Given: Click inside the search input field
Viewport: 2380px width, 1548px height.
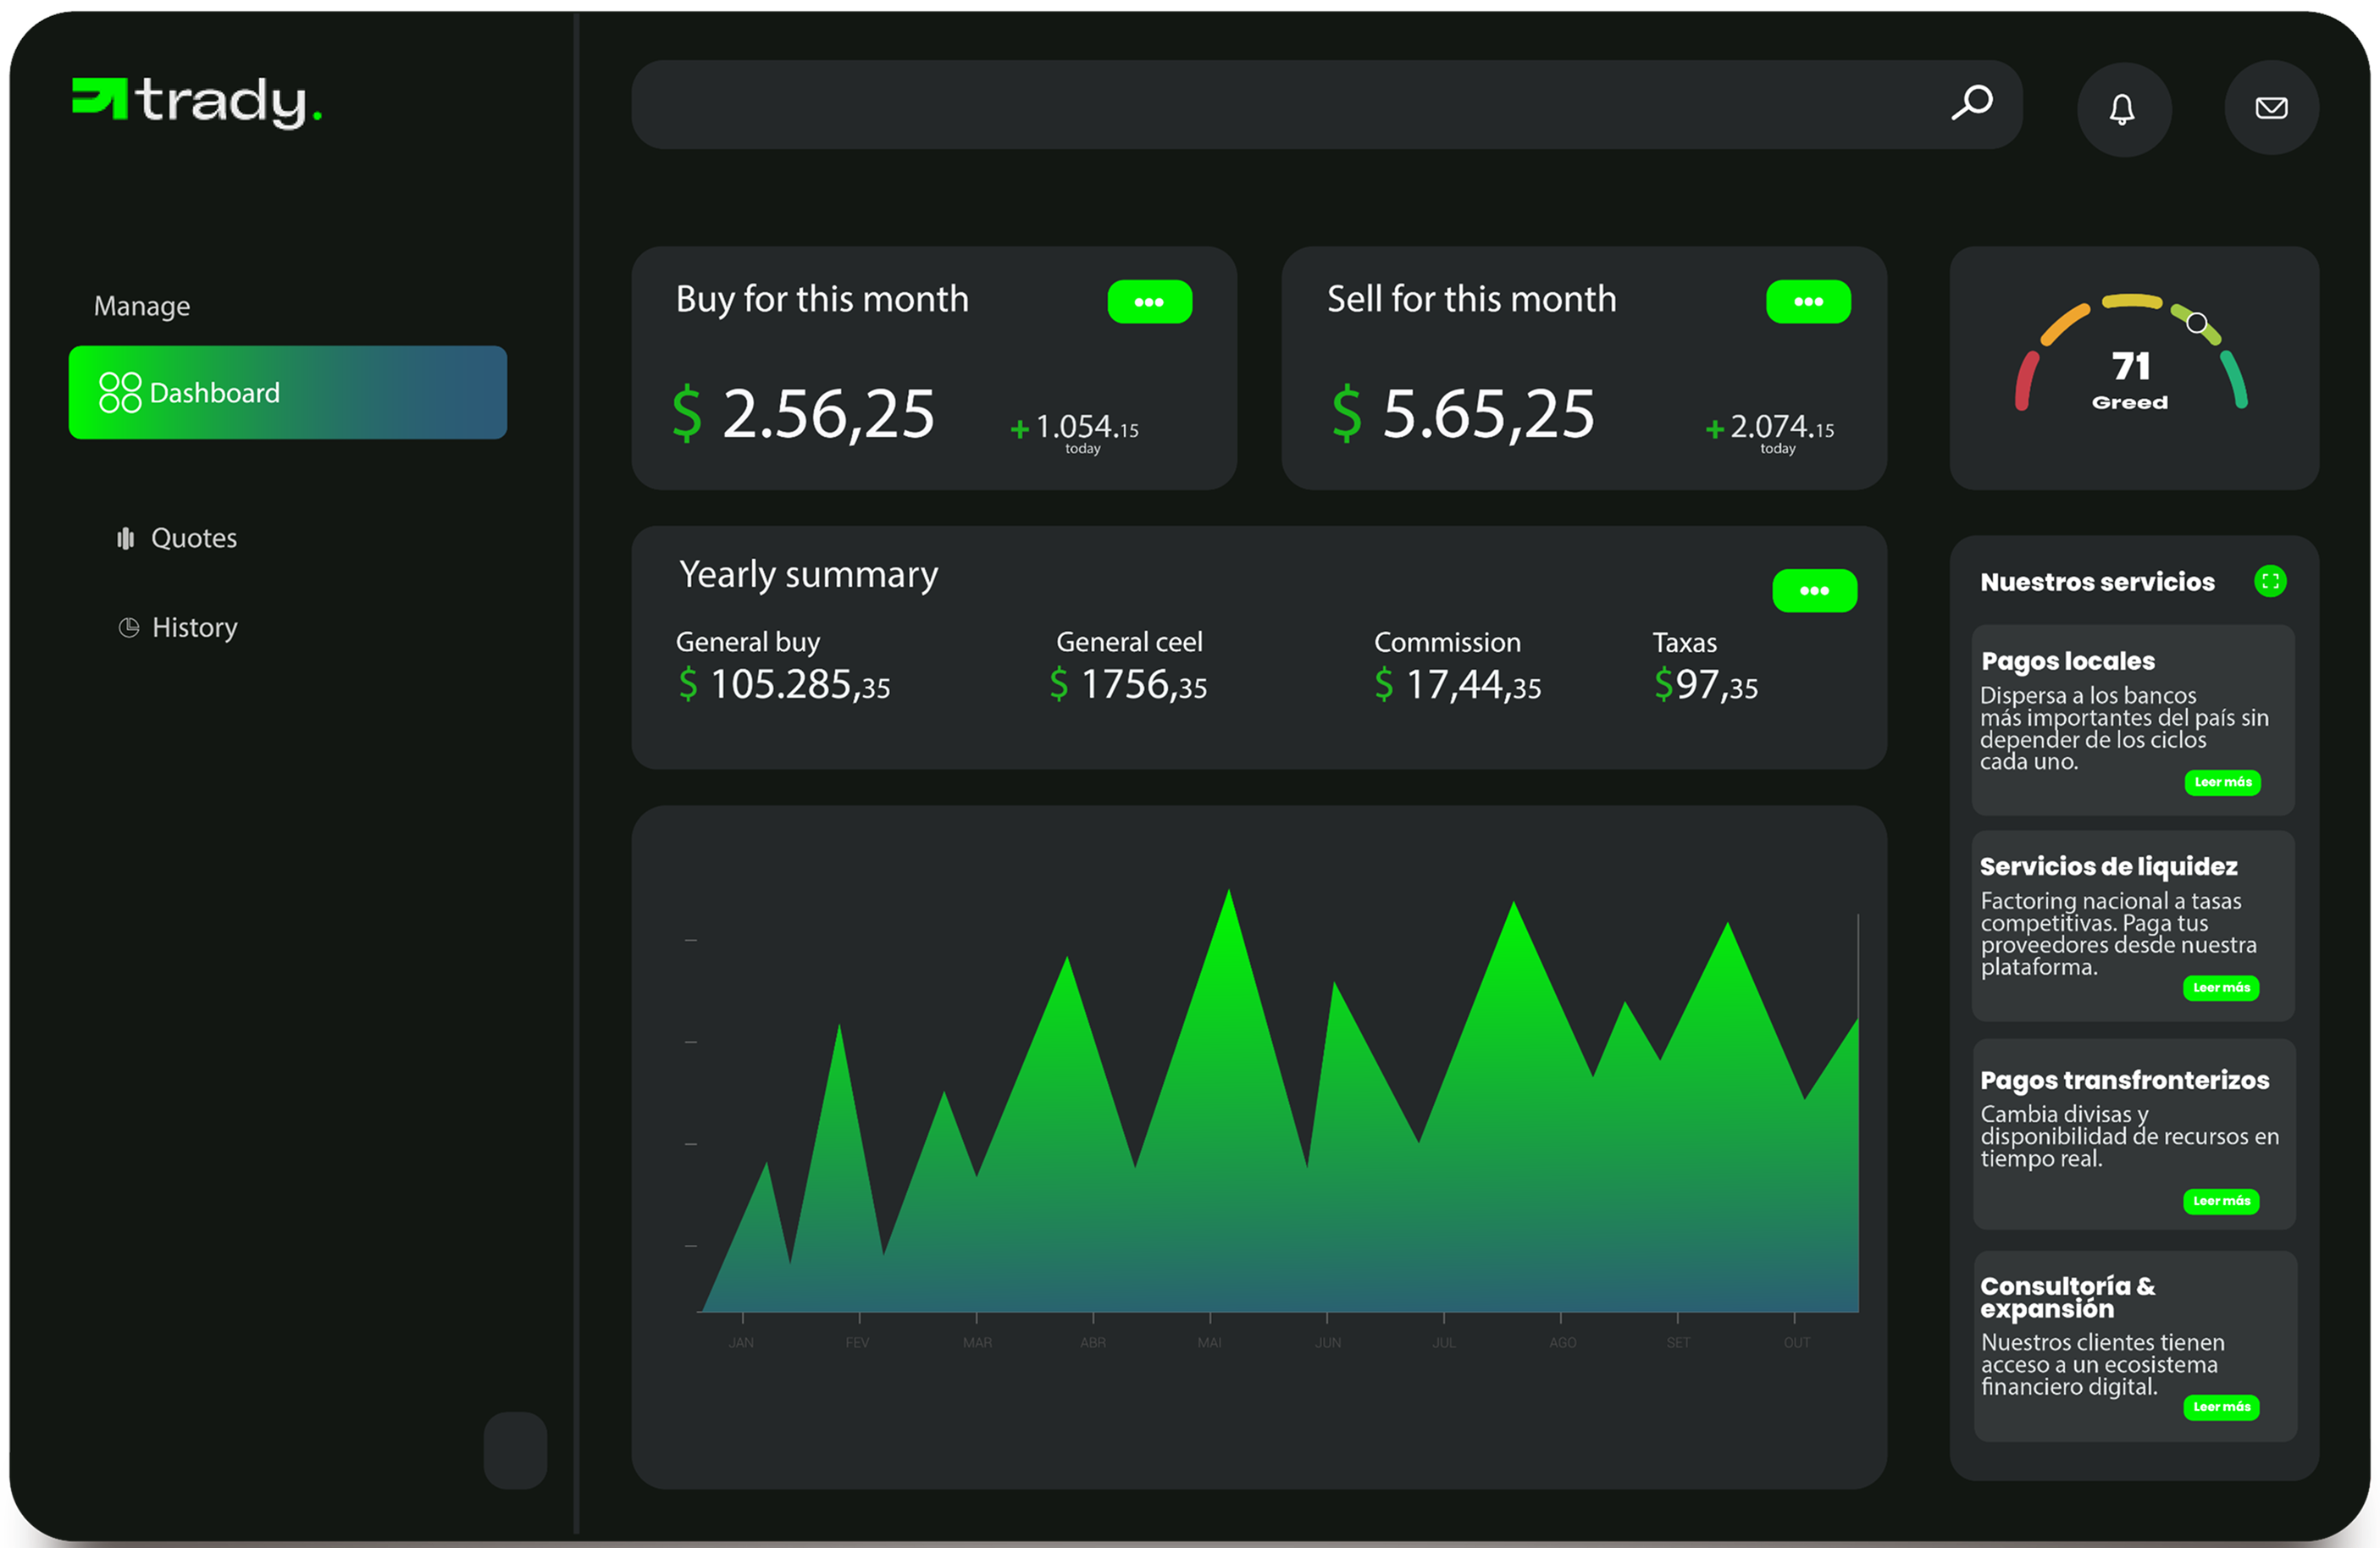Looking at the screenshot, I should point(1300,103).
